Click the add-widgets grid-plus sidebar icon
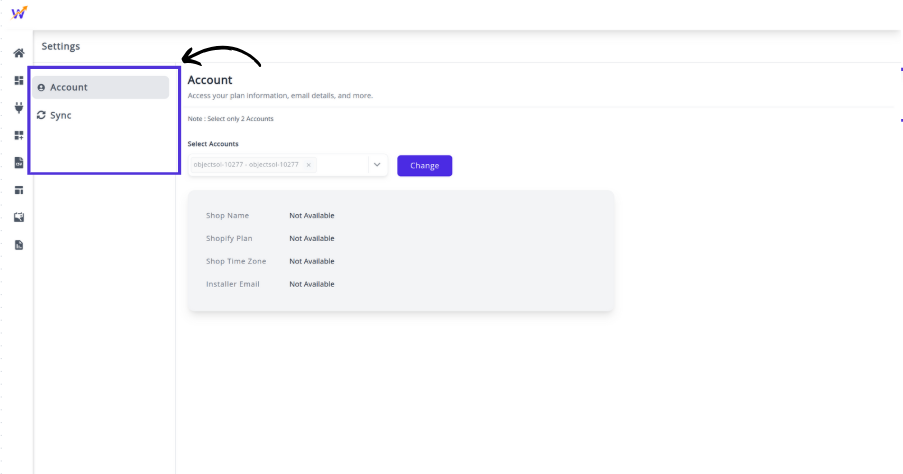This screenshot has height=474, width=903. point(18,135)
